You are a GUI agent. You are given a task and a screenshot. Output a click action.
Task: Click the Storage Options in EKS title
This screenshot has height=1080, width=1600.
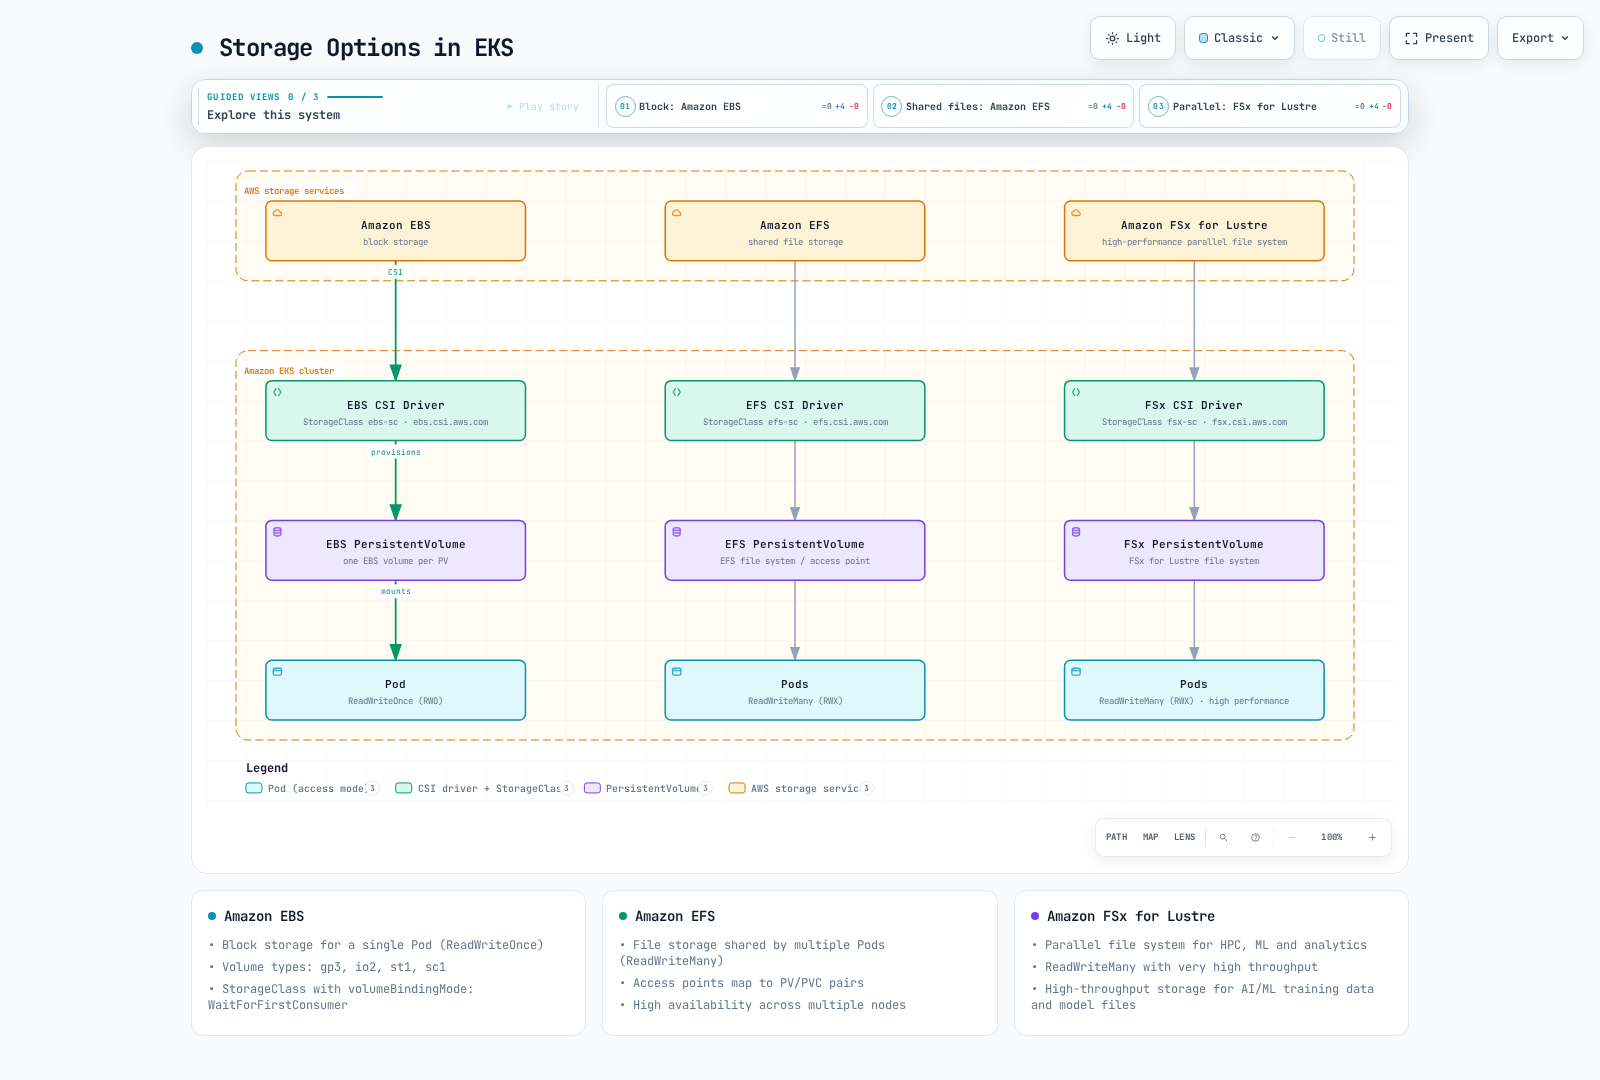[366, 48]
